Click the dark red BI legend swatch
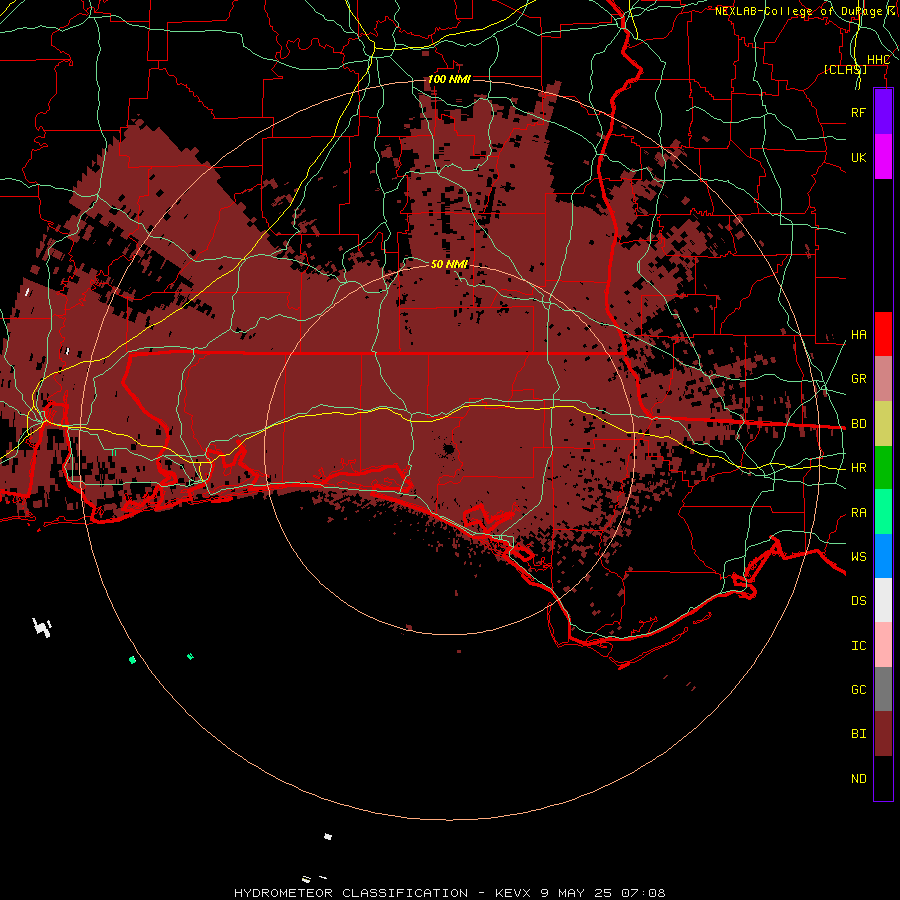This screenshot has width=900, height=900. (883, 734)
